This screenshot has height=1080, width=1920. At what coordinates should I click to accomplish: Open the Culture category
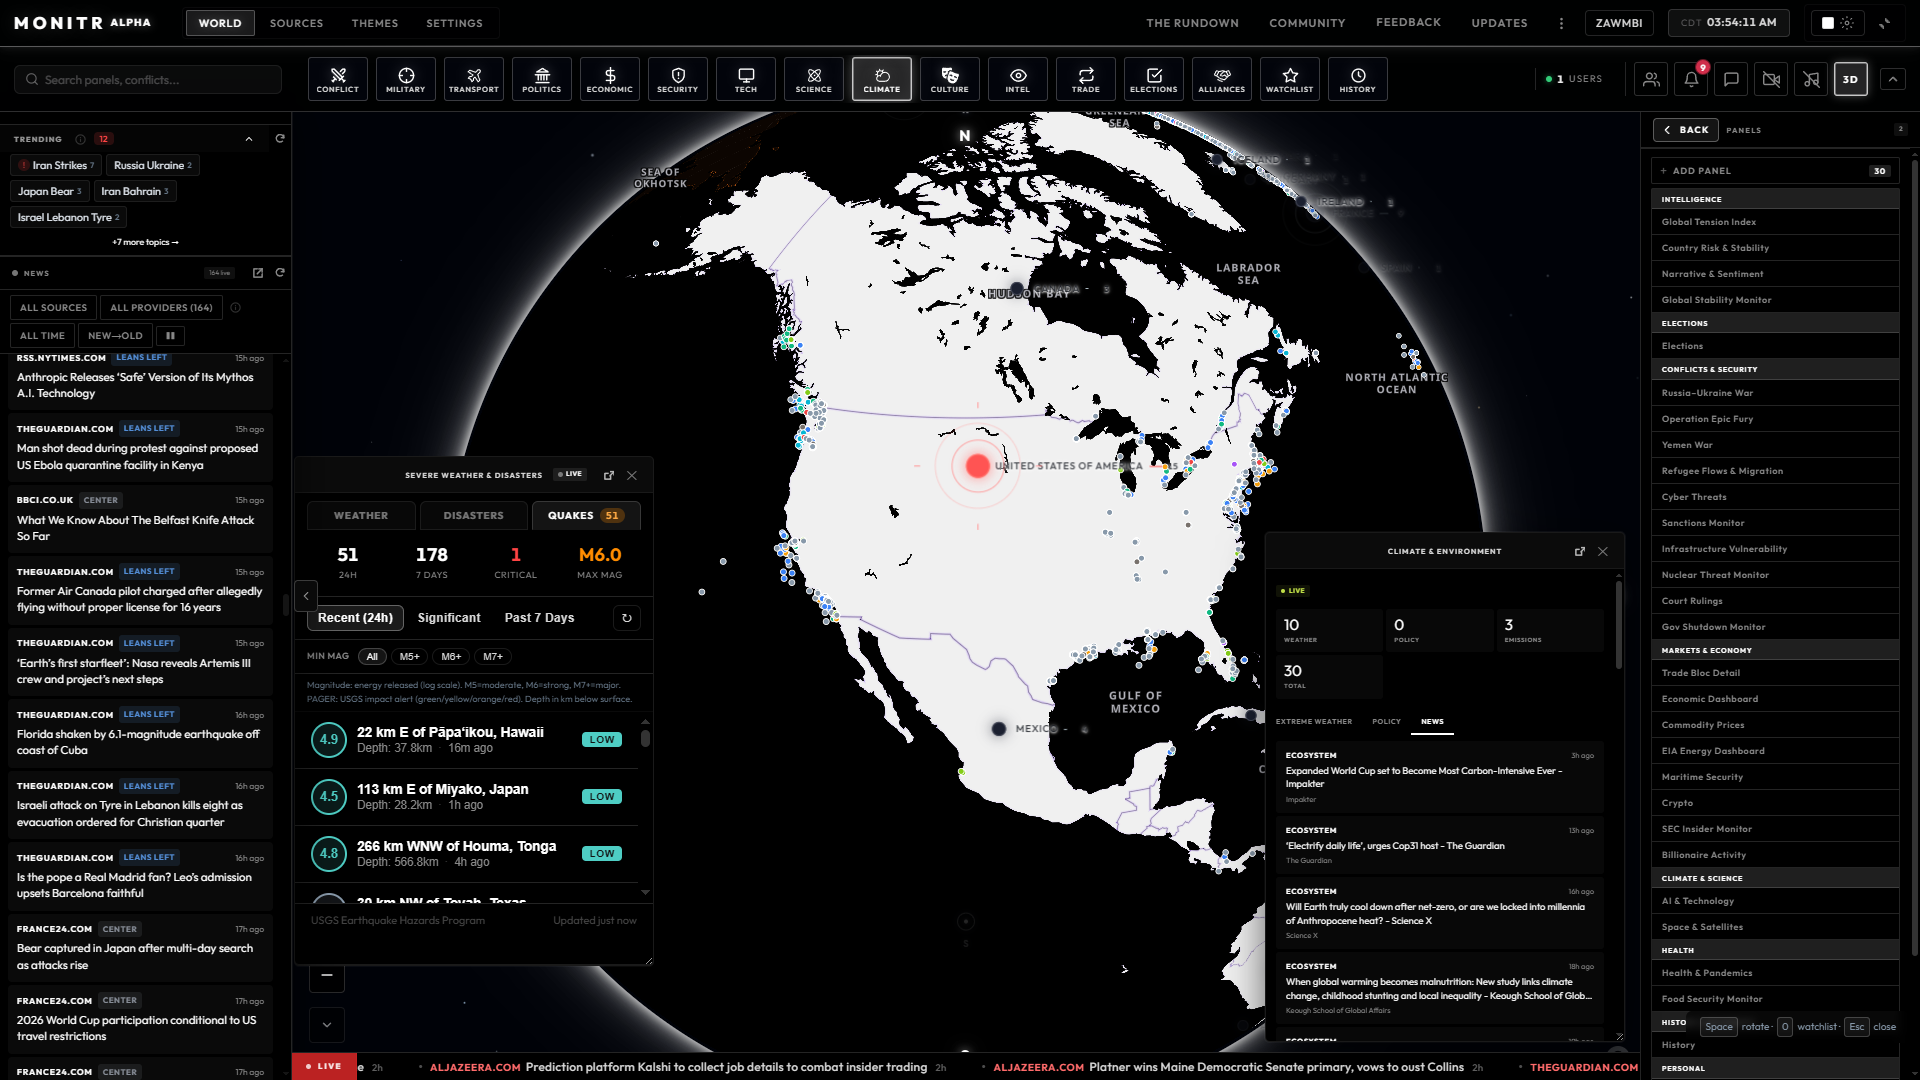(x=950, y=79)
